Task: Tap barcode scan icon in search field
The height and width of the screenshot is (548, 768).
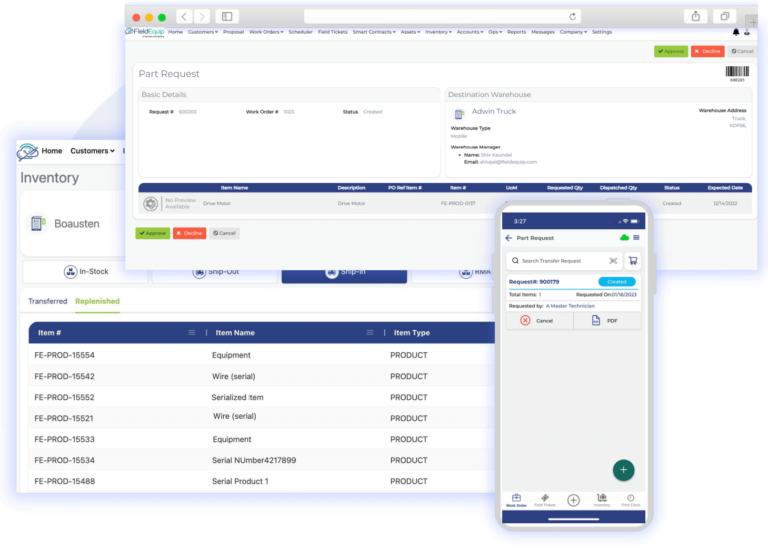Action: [613, 261]
